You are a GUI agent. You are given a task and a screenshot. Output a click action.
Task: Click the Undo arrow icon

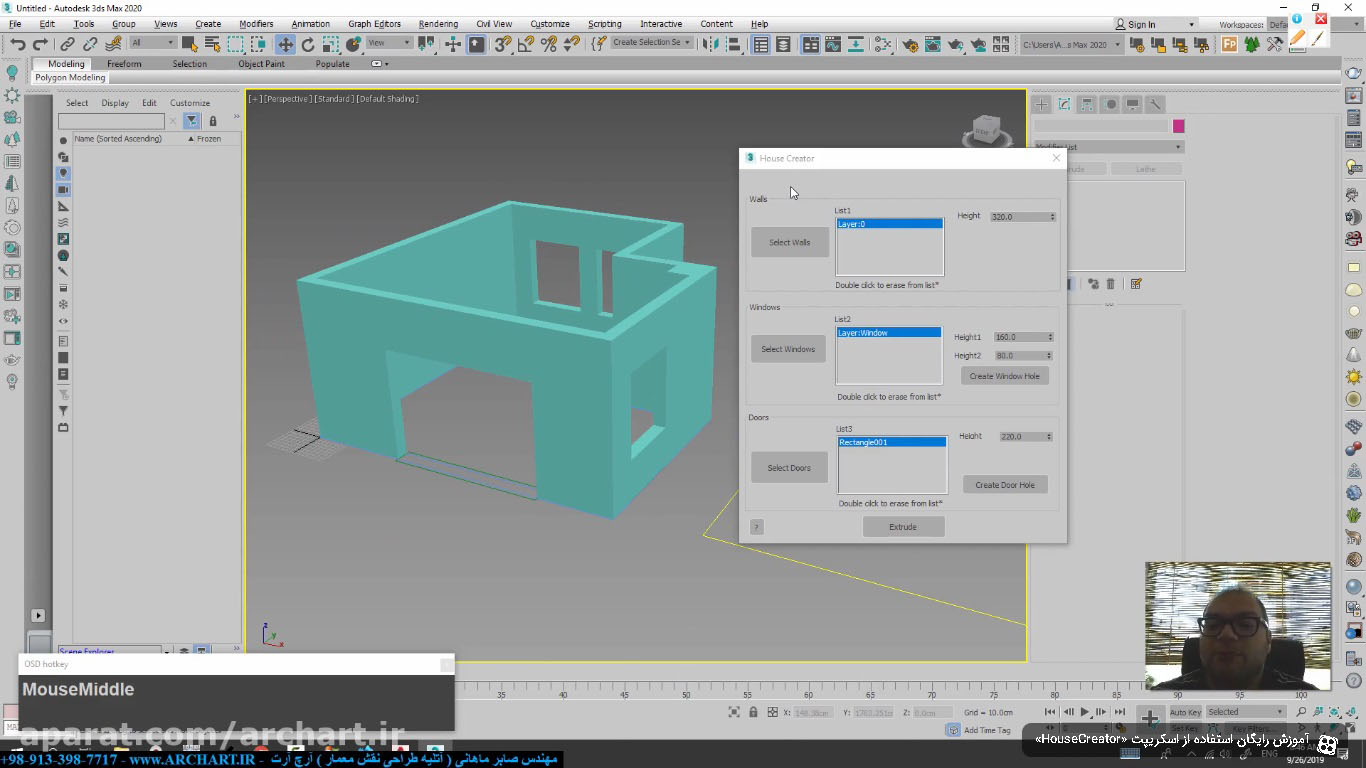click(x=17, y=44)
